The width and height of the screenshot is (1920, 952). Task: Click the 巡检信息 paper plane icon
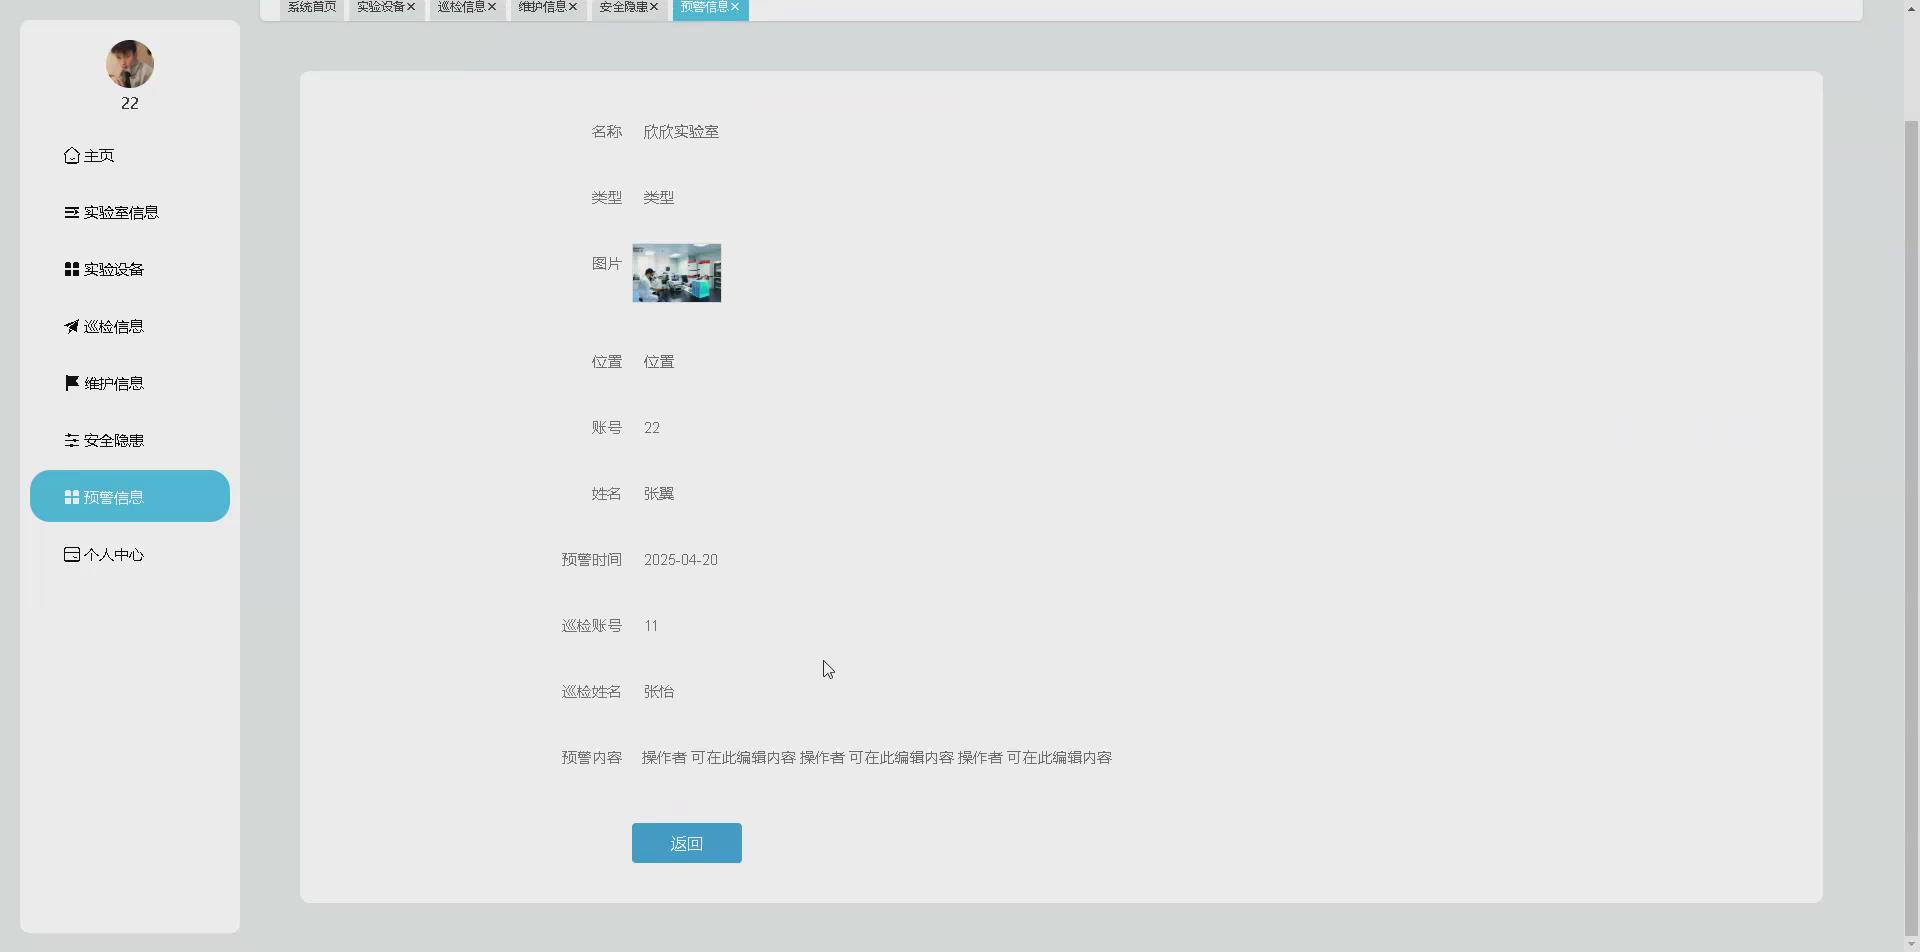coord(72,327)
